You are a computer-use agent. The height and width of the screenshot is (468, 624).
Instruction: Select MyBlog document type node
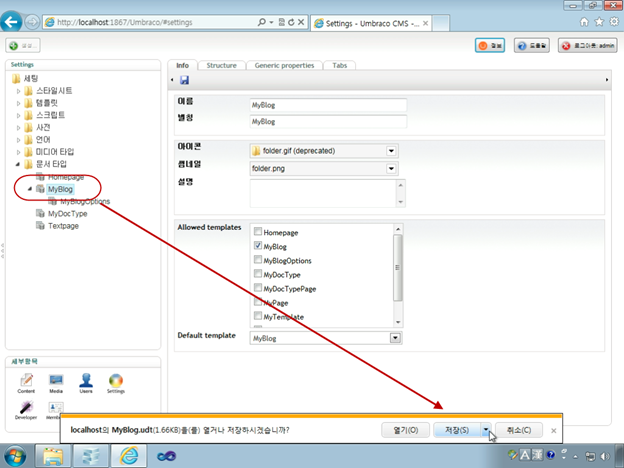60,189
